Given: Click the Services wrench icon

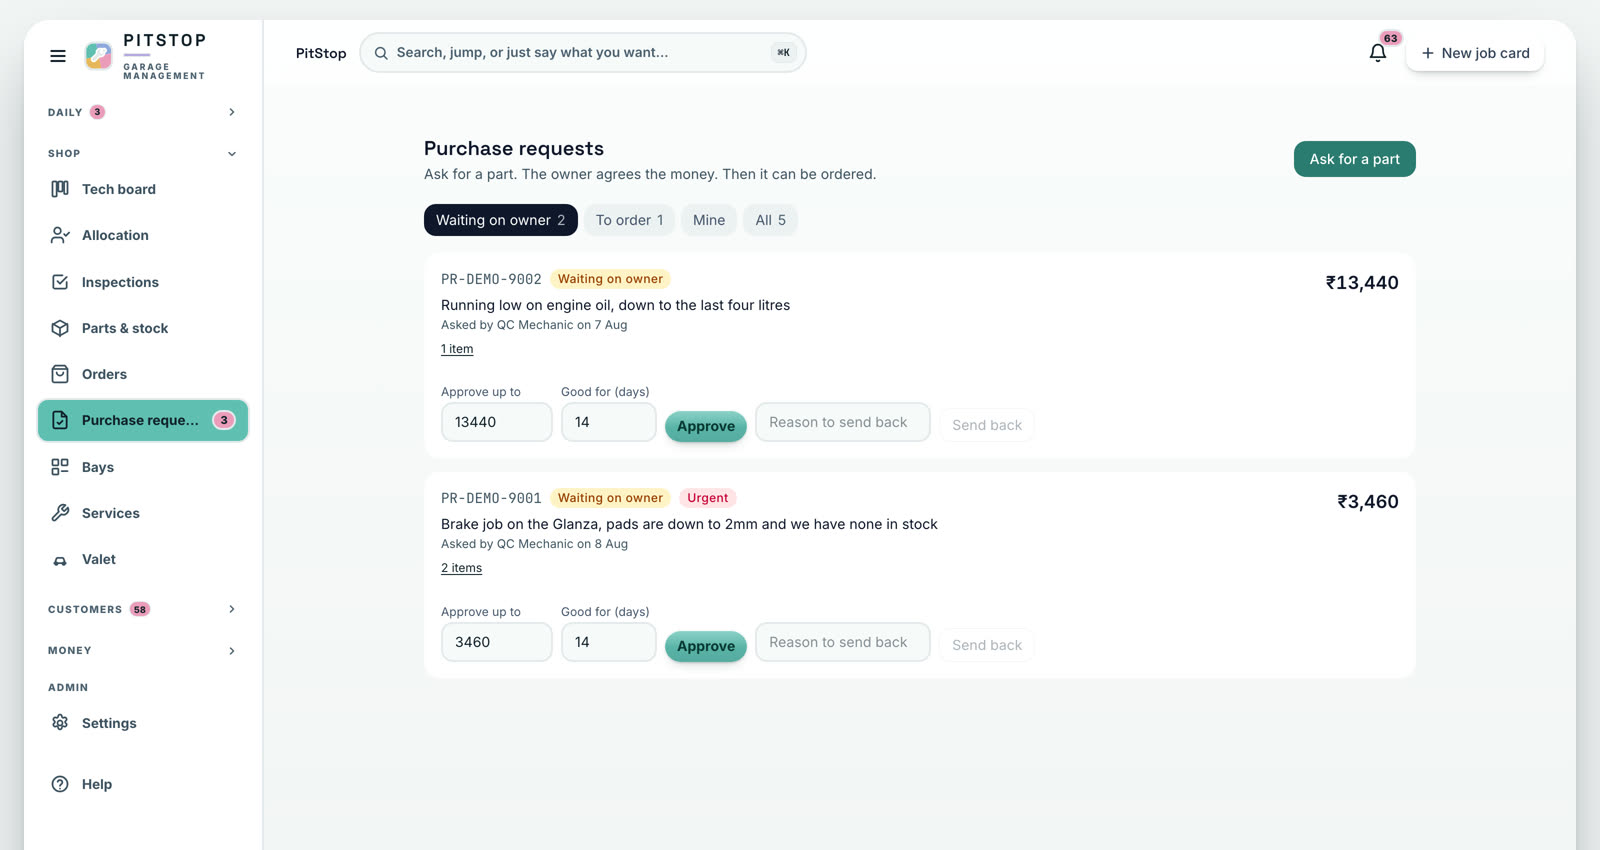Looking at the screenshot, I should coord(60,513).
